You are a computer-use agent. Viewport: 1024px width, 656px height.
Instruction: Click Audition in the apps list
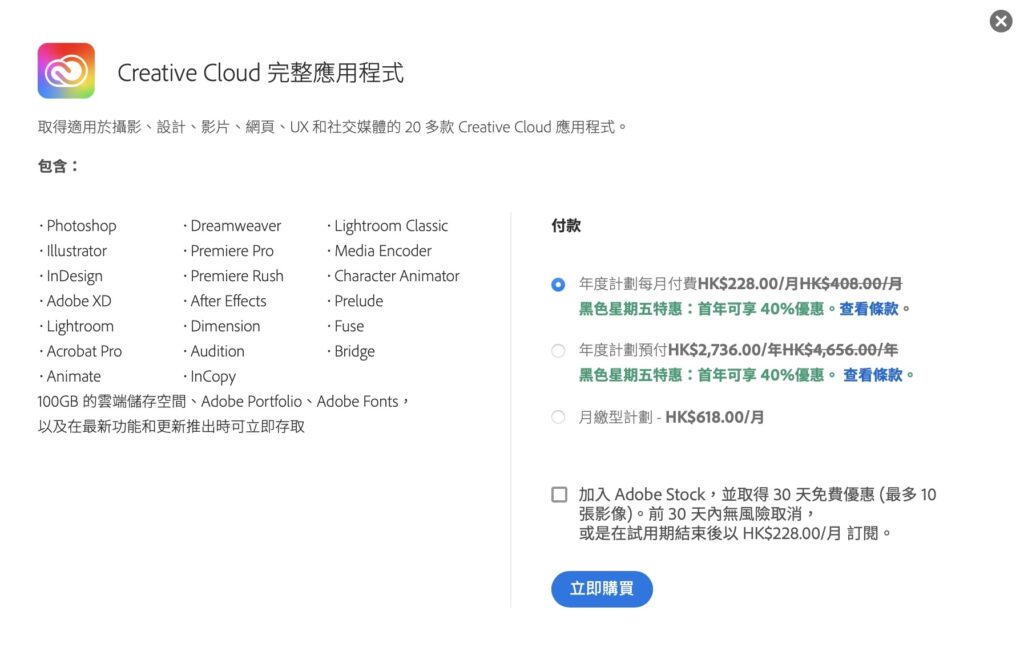pos(217,352)
